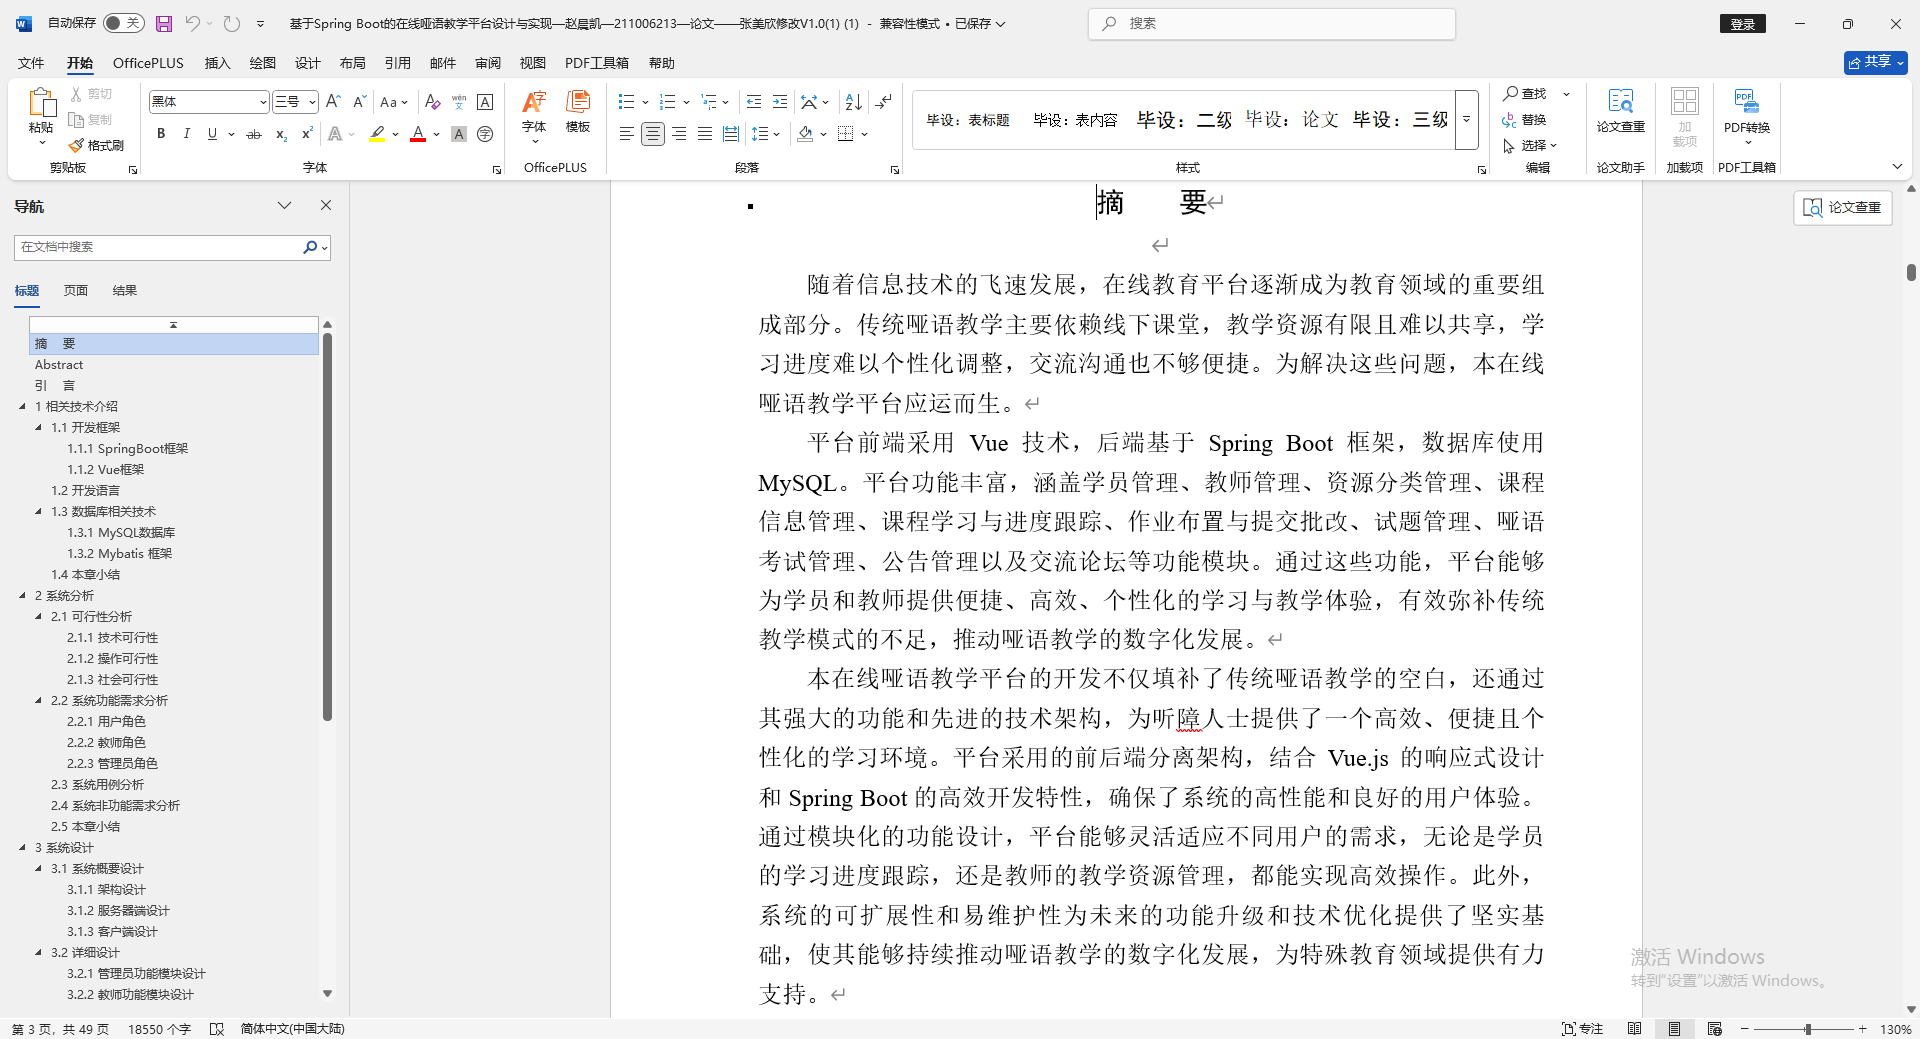Viewport: 1920px width, 1039px height.
Task: Click the PDF转换 conversion icon
Action: tap(1746, 104)
